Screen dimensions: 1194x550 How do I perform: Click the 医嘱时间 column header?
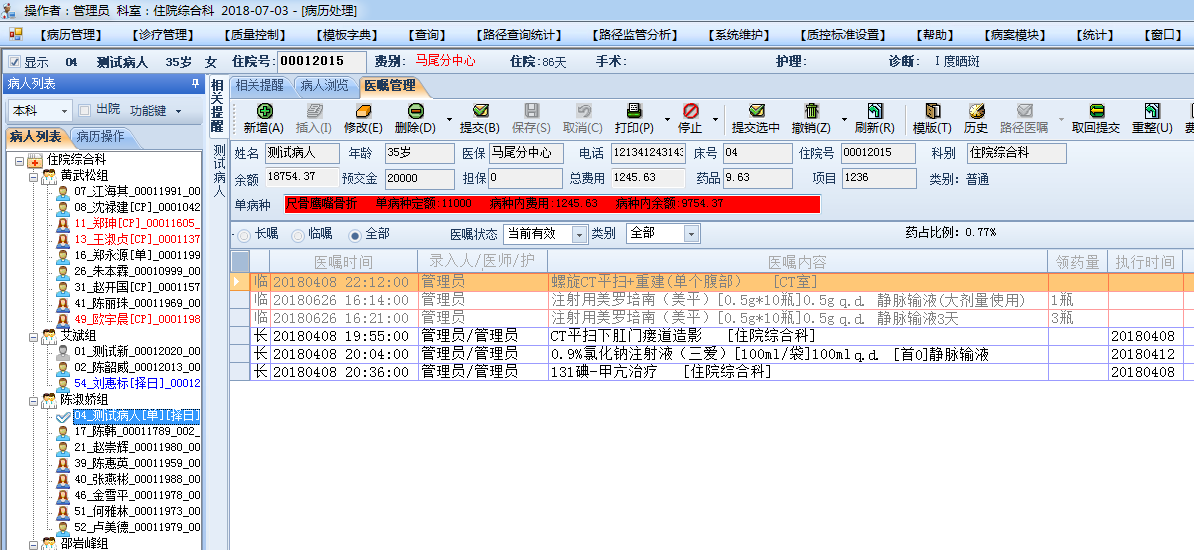(x=343, y=262)
